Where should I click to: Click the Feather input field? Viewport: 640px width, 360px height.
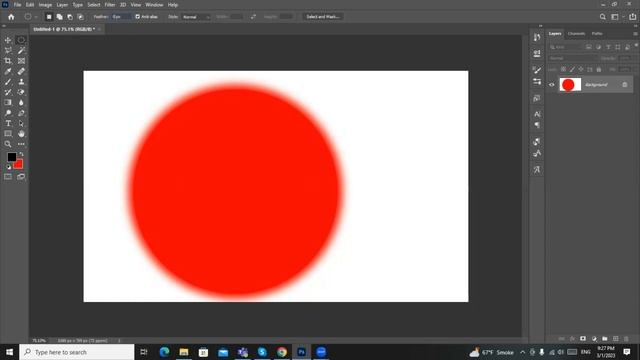(x=121, y=17)
